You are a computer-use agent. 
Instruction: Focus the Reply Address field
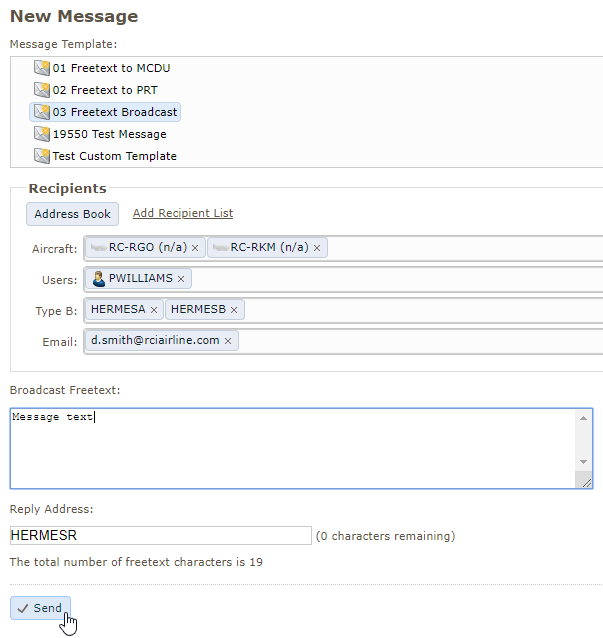160,536
